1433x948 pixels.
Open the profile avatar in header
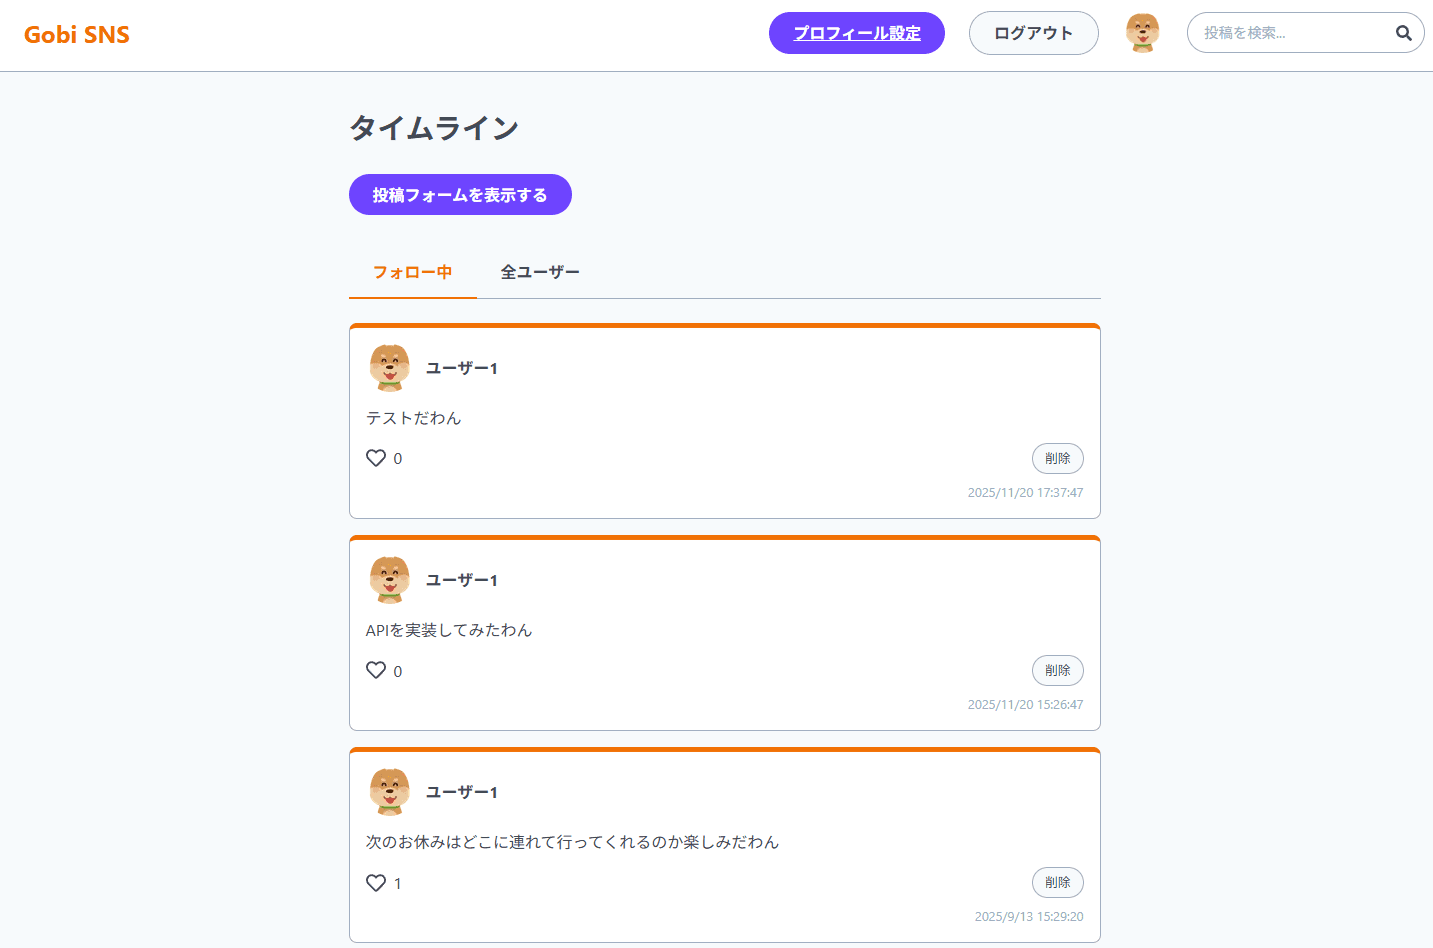point(1142,33)
